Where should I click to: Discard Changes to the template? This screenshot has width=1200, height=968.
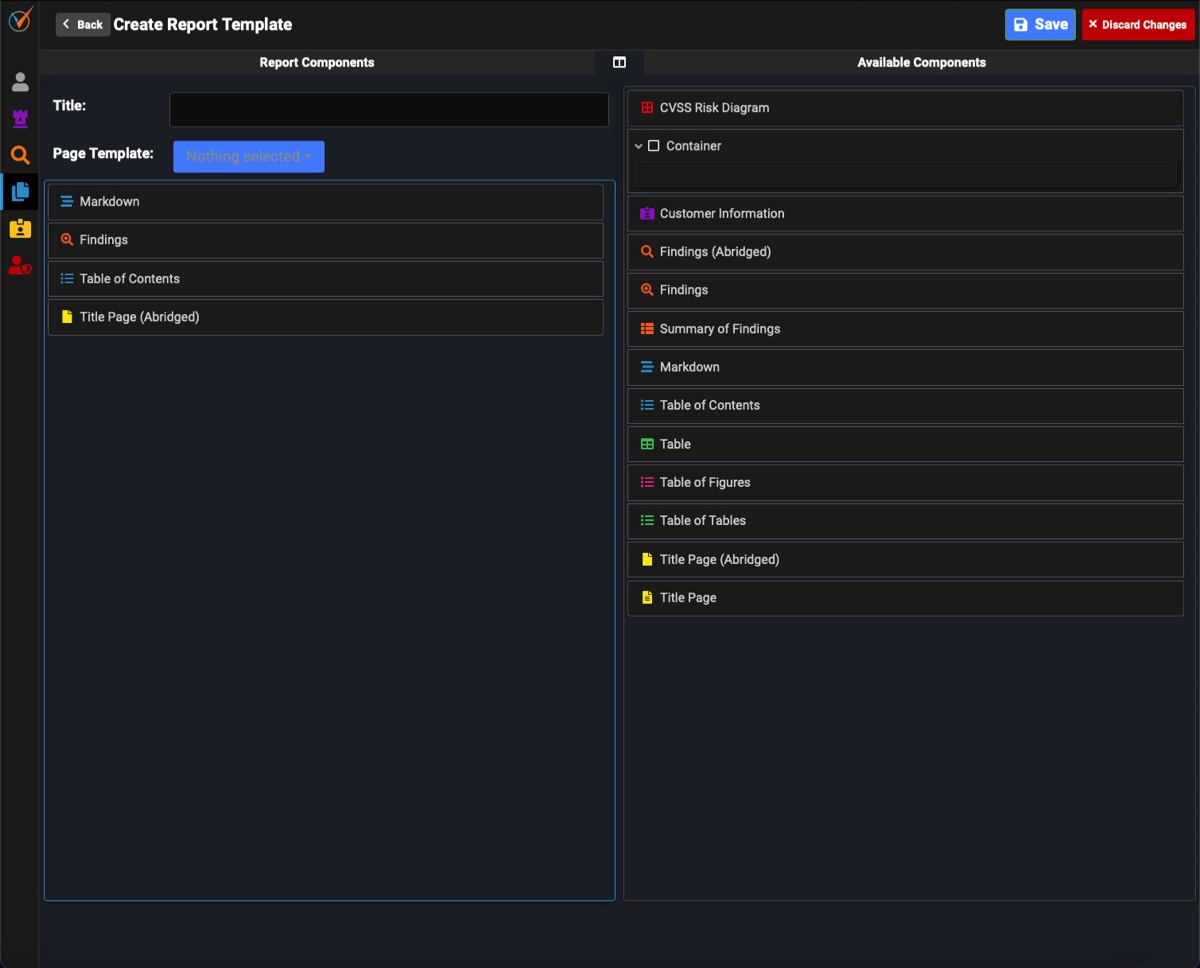pyautogui.click(x=1138, y=24)
